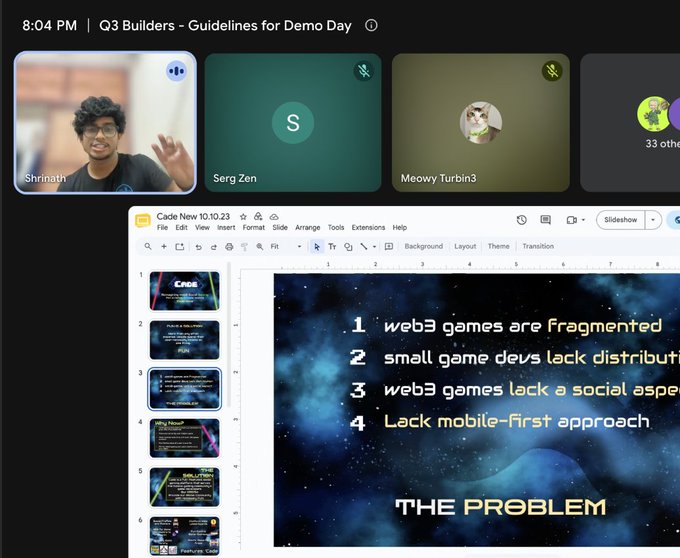
Task: Click the Transition button
Action: point(538,246)
